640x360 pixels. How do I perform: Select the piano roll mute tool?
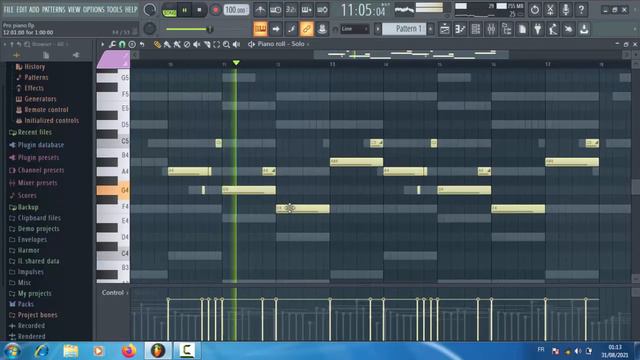197,44
